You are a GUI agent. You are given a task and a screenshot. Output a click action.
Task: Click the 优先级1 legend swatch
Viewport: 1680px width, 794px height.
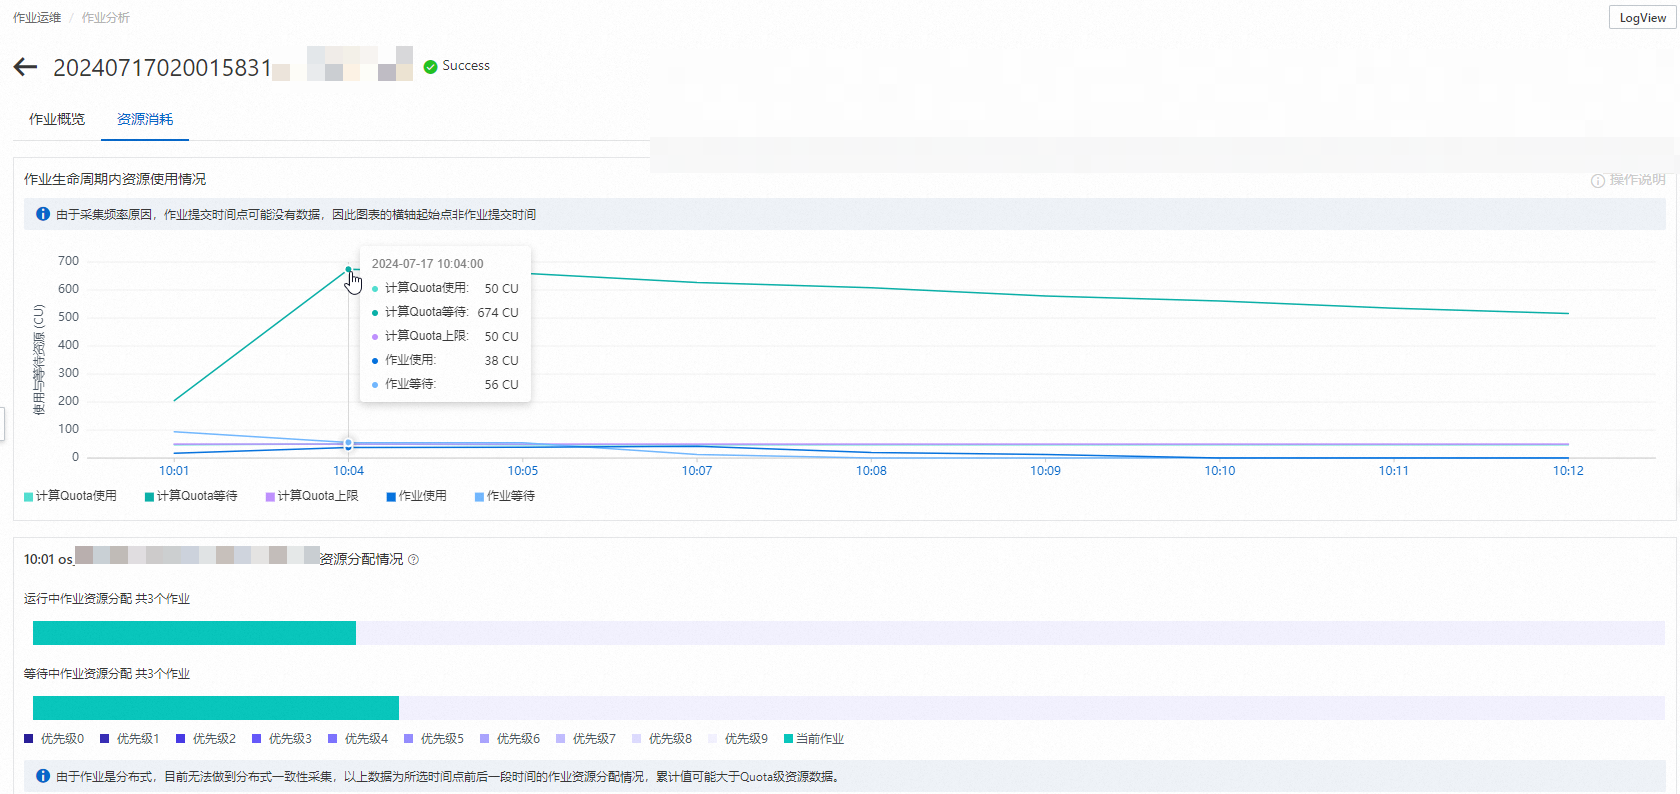tap(105, 739)
